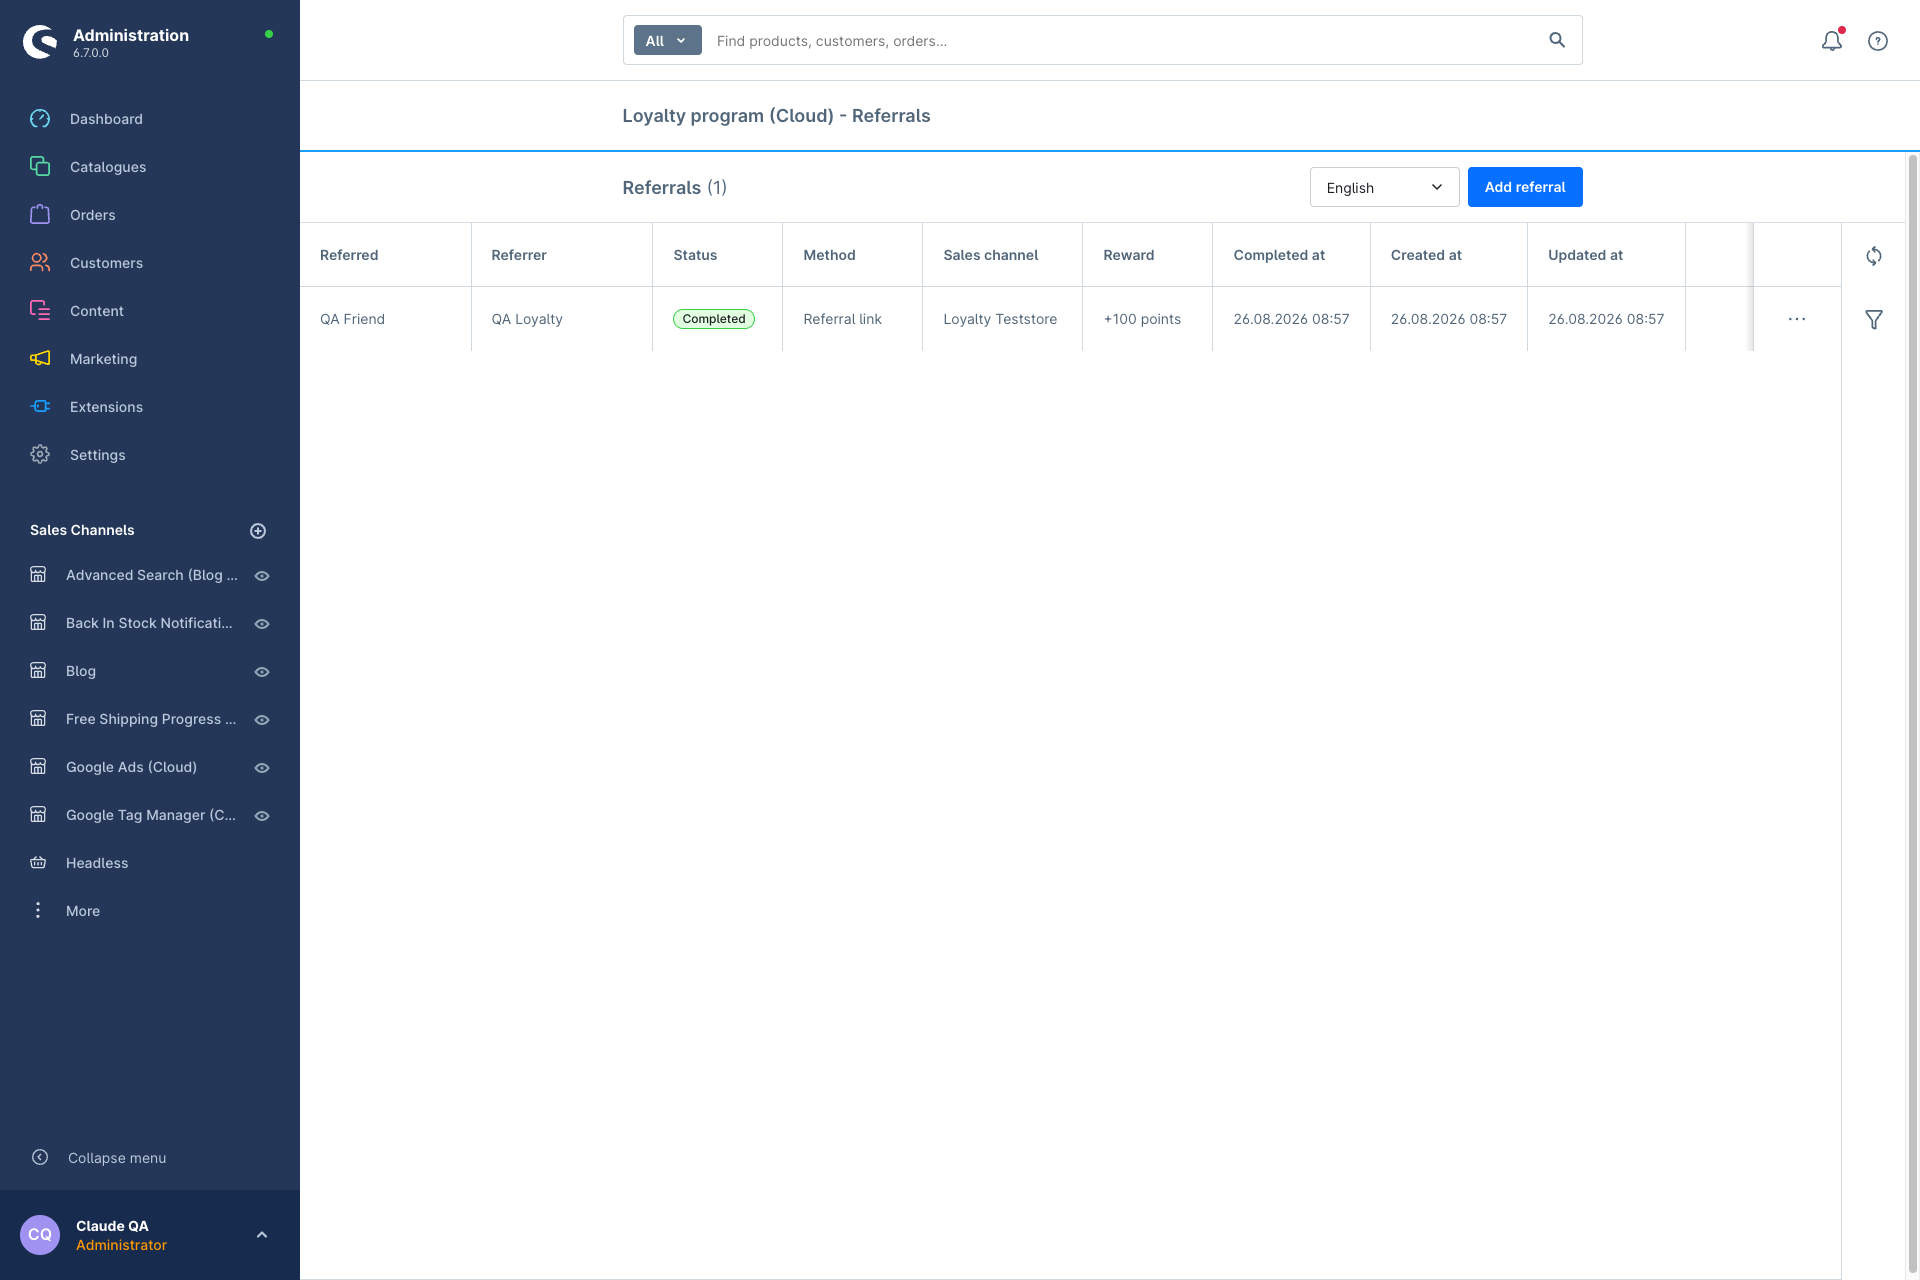Open row actions for QA Friend referral
The image size is (1920, 1280).
(1797, 319)
